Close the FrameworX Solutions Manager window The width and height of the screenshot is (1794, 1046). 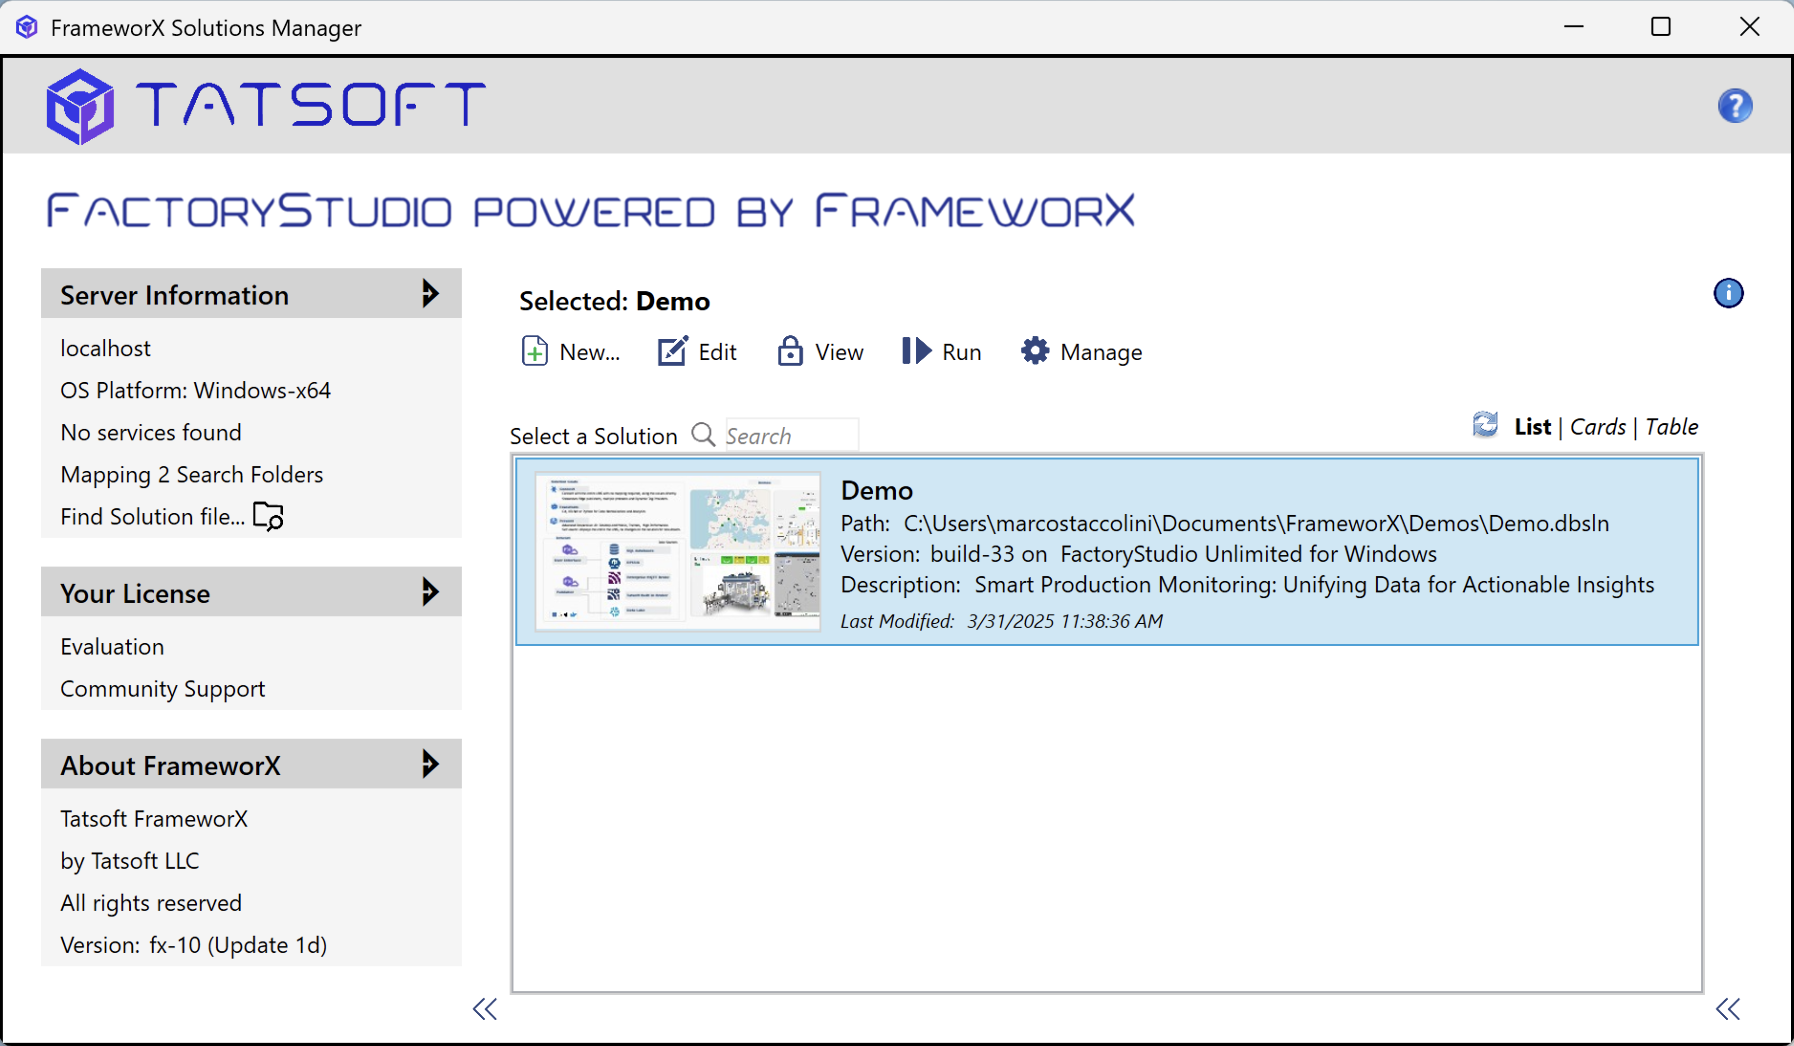[1749, 27]
